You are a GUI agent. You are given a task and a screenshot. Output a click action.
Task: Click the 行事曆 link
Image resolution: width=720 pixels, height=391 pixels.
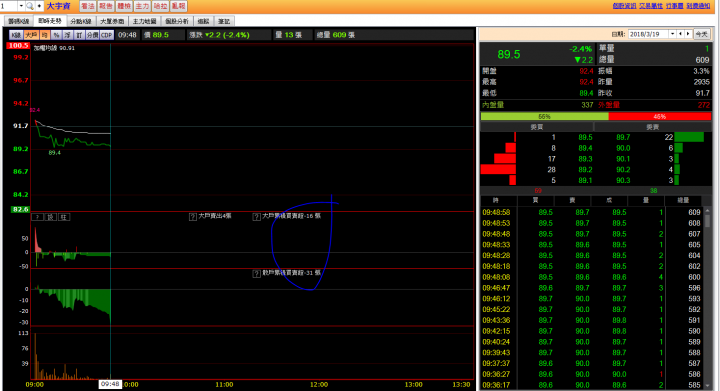click(675, 6)
